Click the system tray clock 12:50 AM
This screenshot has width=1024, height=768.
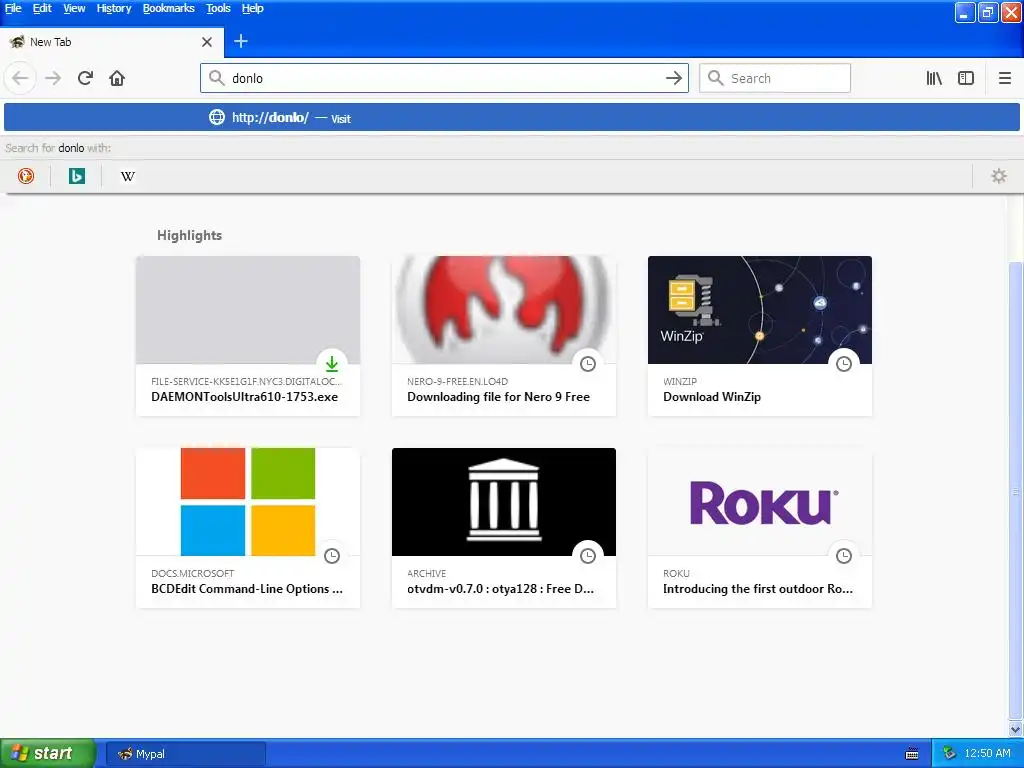(987, 754)
